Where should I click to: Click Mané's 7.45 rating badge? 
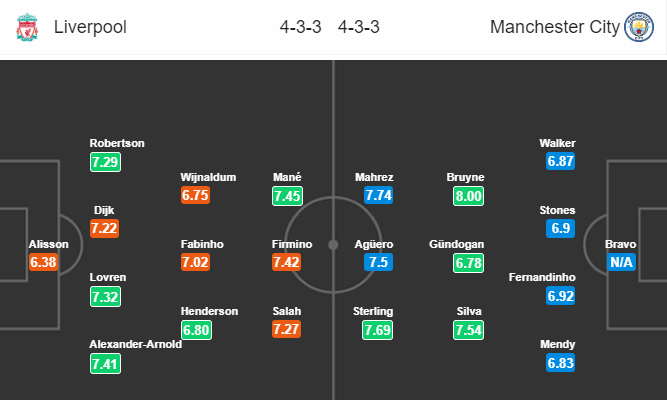(x=288, y=196)
